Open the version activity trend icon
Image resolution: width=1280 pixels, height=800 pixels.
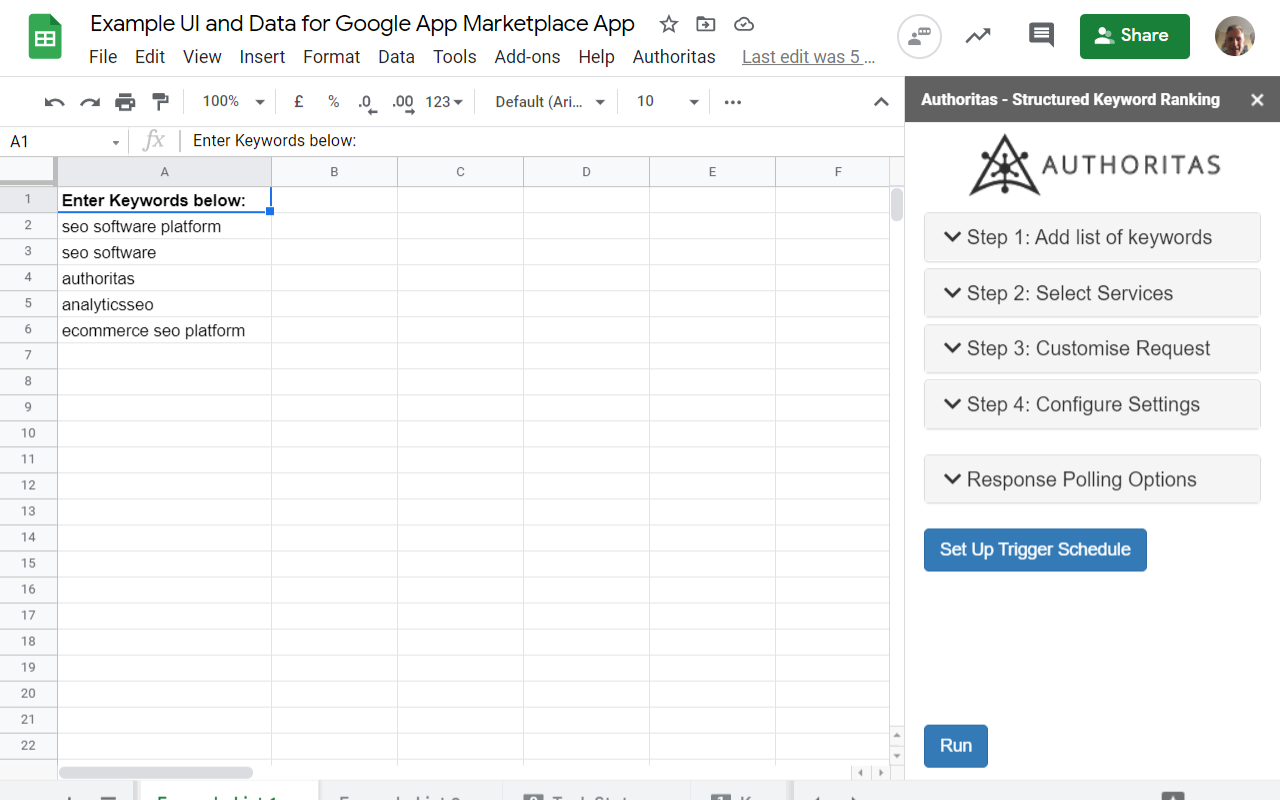pyautogui.click(x=978, y=37)
